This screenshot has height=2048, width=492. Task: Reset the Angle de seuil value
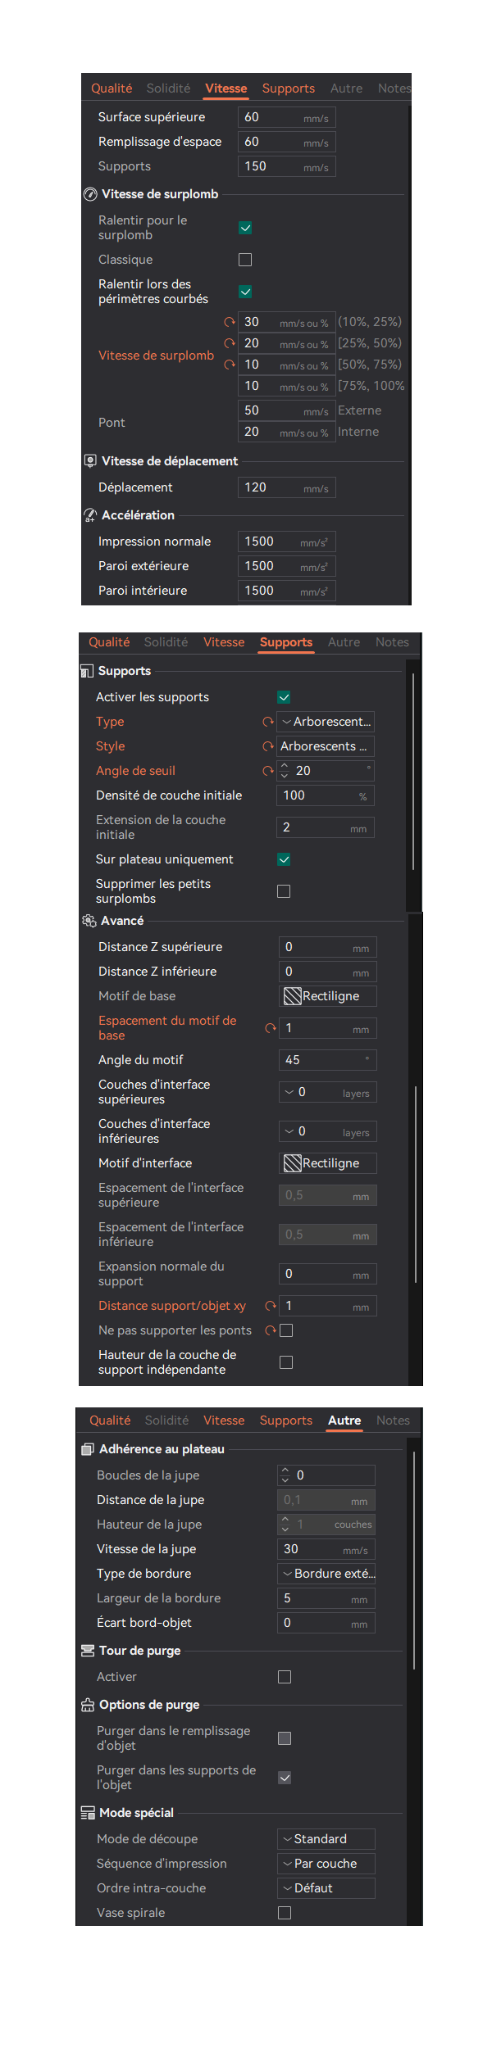(x=268, y=771)
